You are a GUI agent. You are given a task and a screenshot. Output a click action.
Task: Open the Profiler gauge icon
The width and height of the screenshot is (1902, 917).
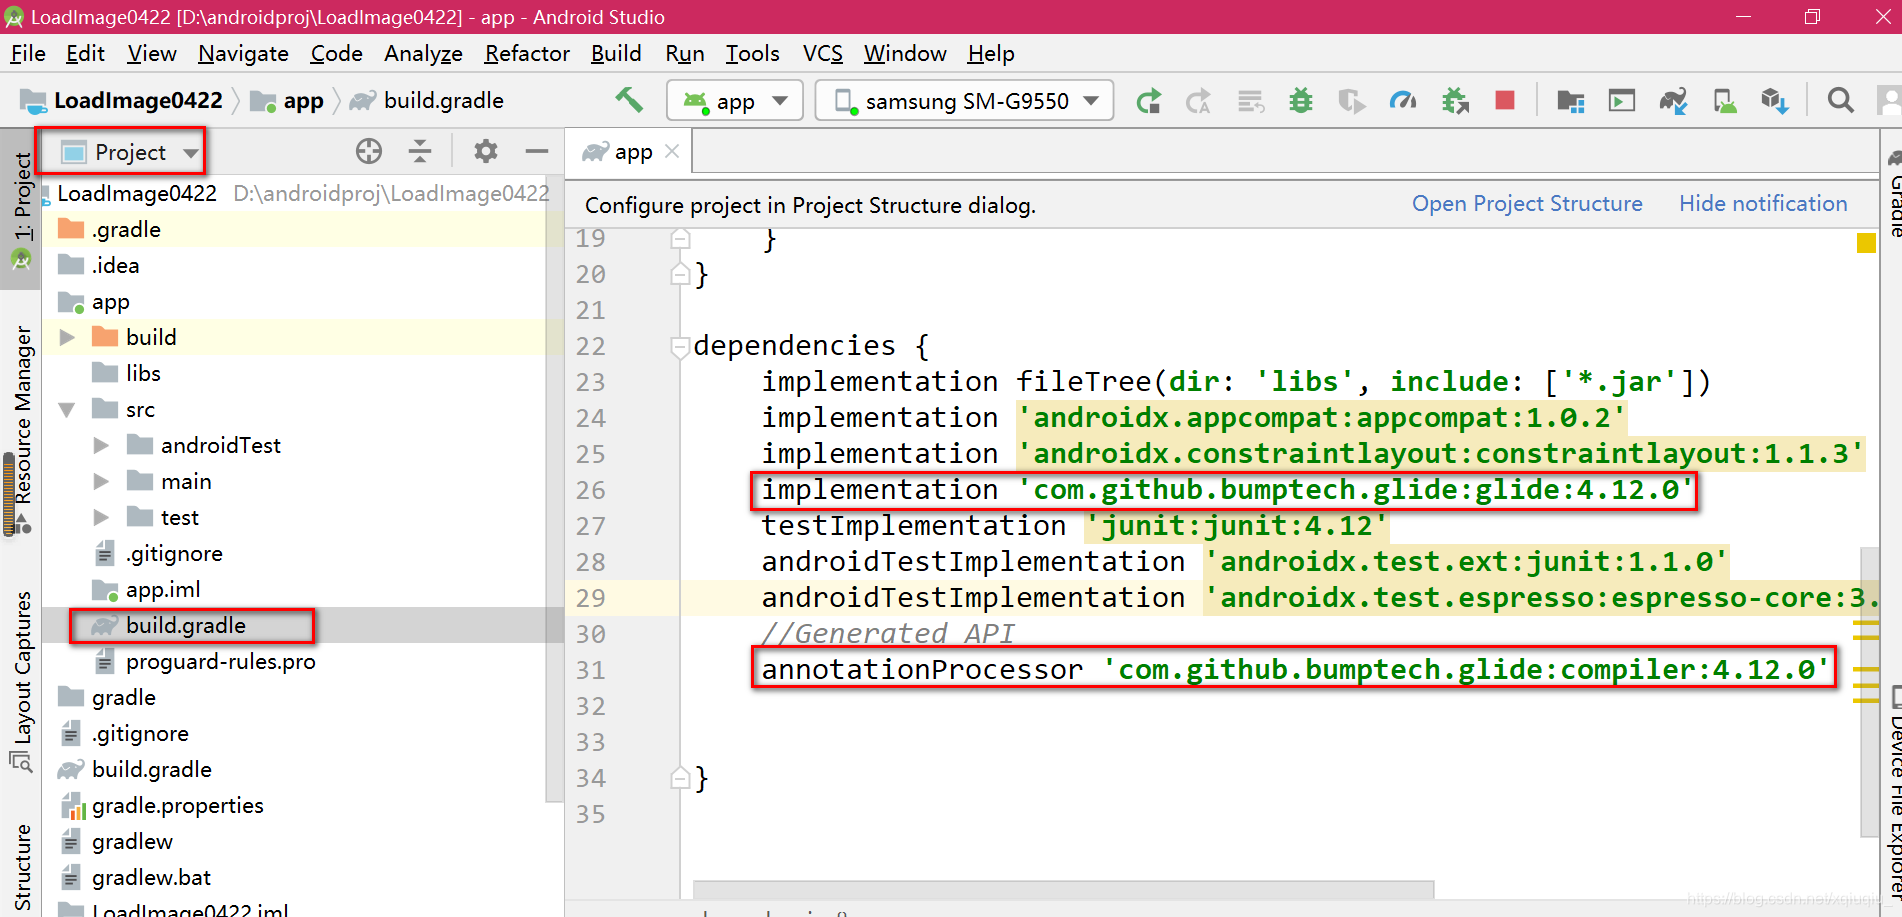(x=1403, y=101)
